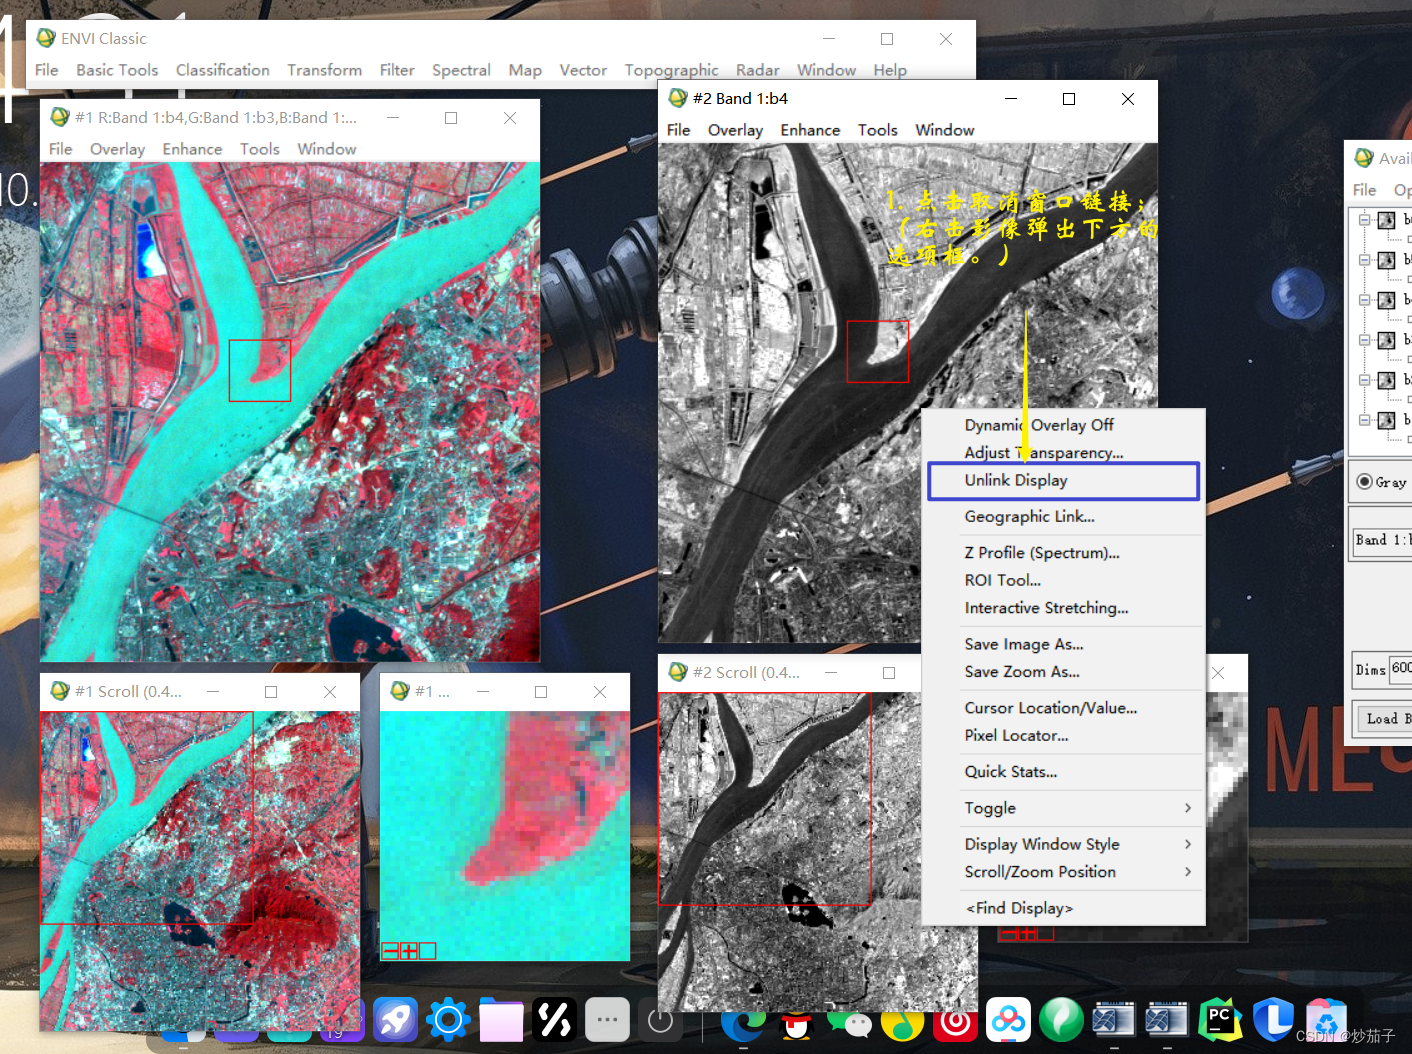Open Basic Tools menu in ENVI Classic
The image size is (1412, 1054).
point(117,70)
